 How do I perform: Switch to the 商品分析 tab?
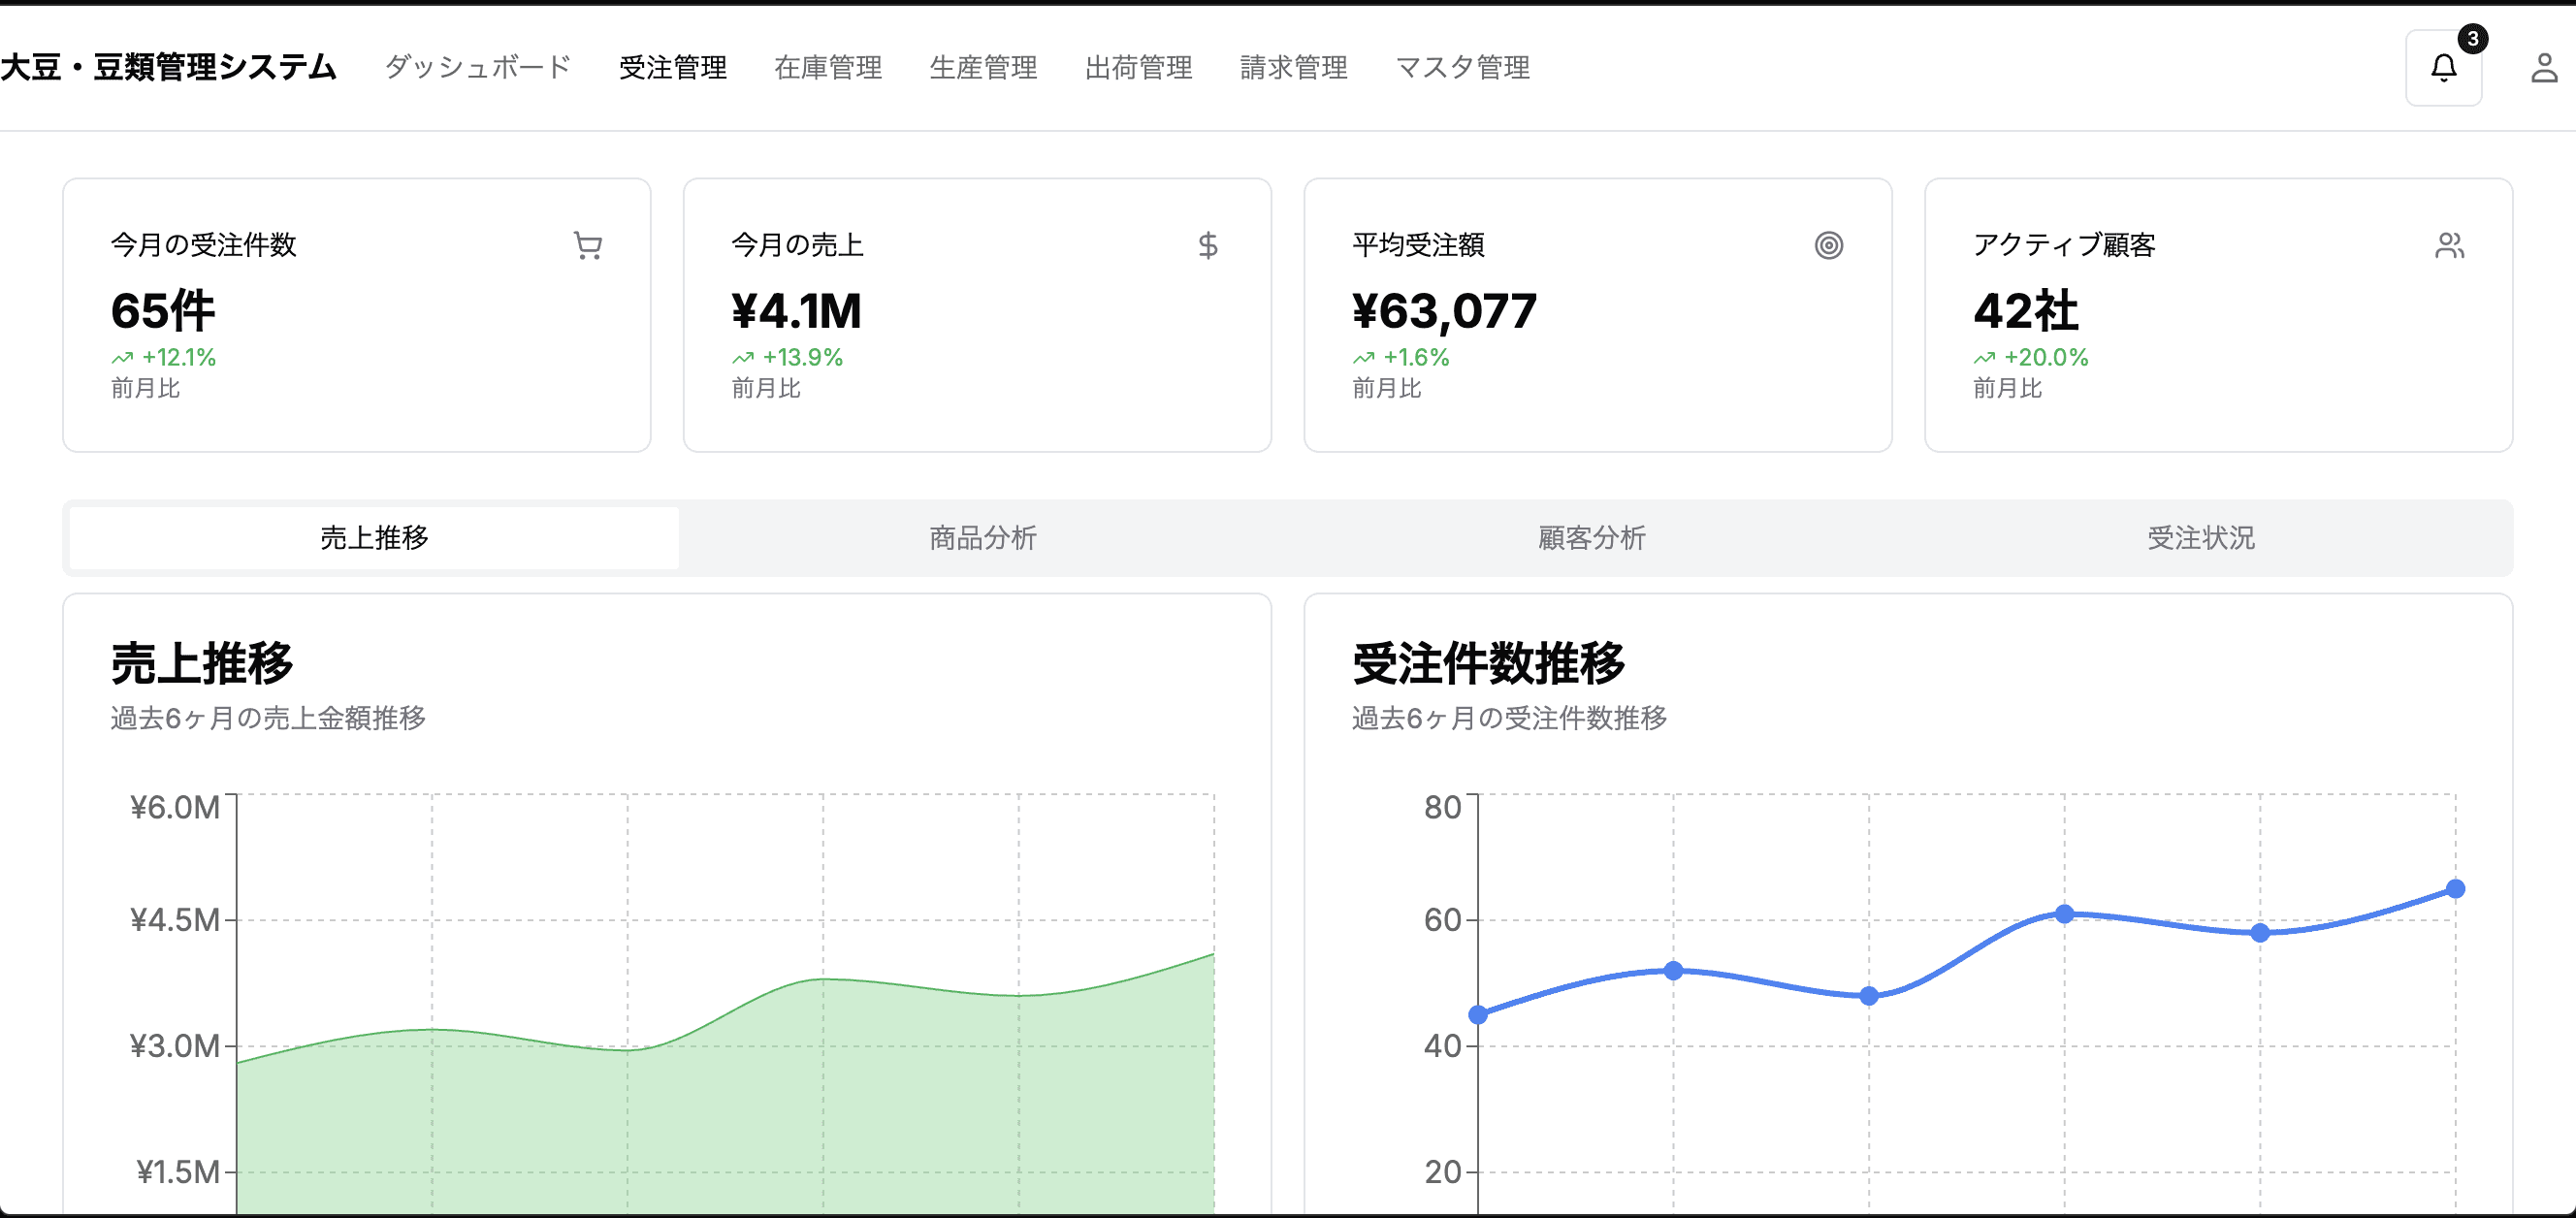click(x=983, y=538)
